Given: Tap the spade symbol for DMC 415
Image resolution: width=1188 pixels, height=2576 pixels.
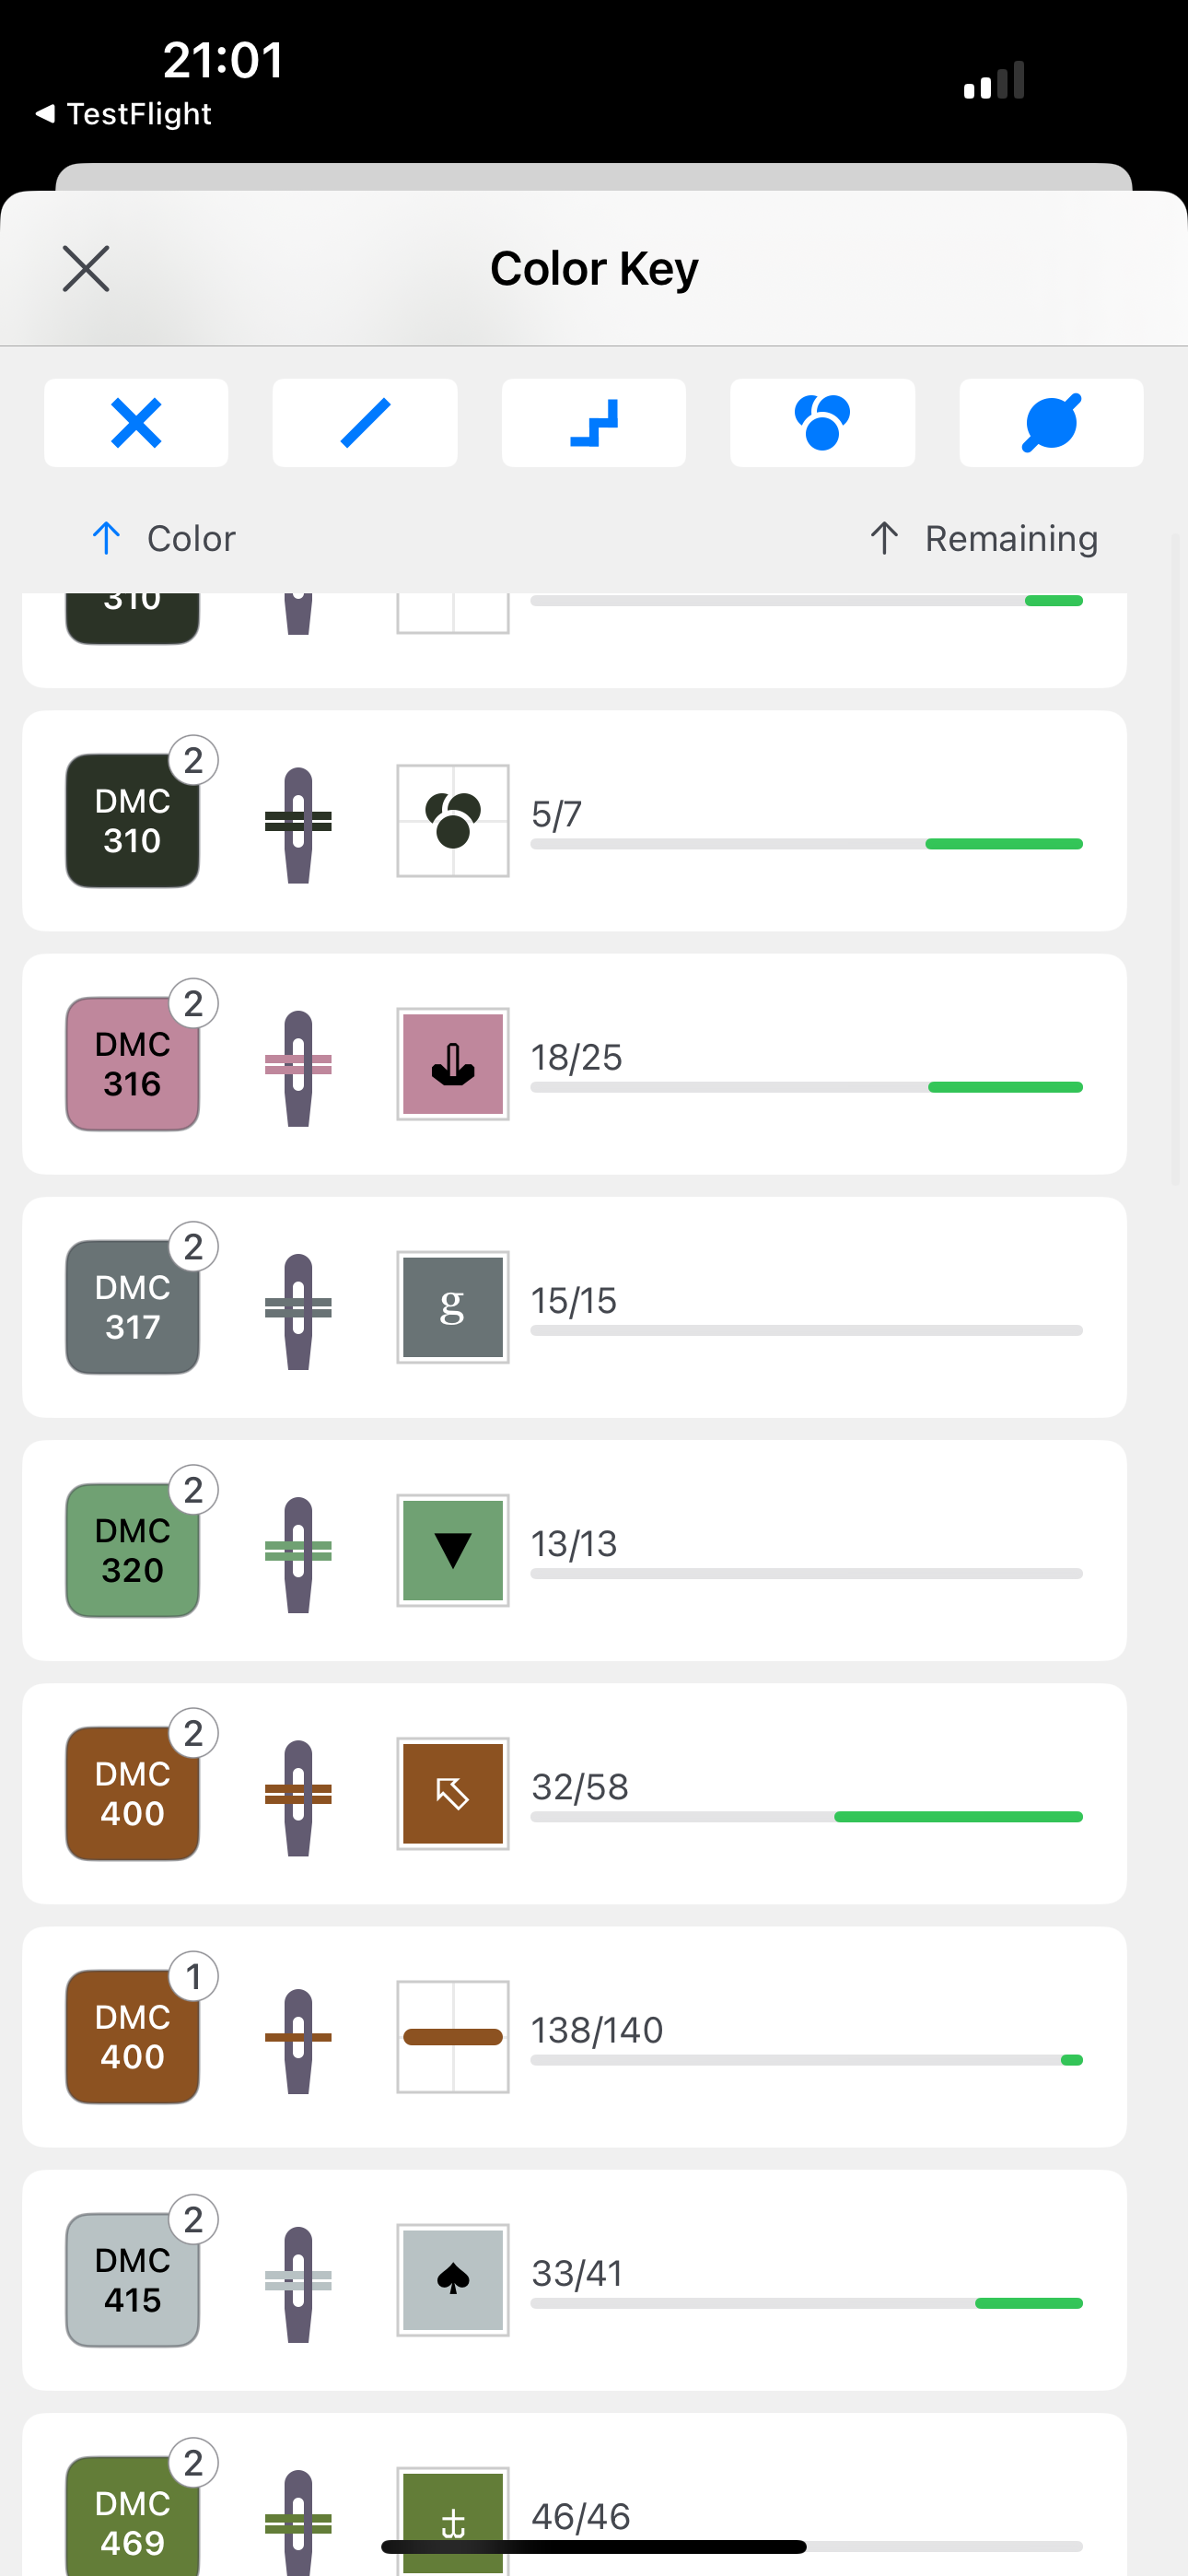Looking at the screenshot, I should pyautogui.click(x=453, y=2280).
